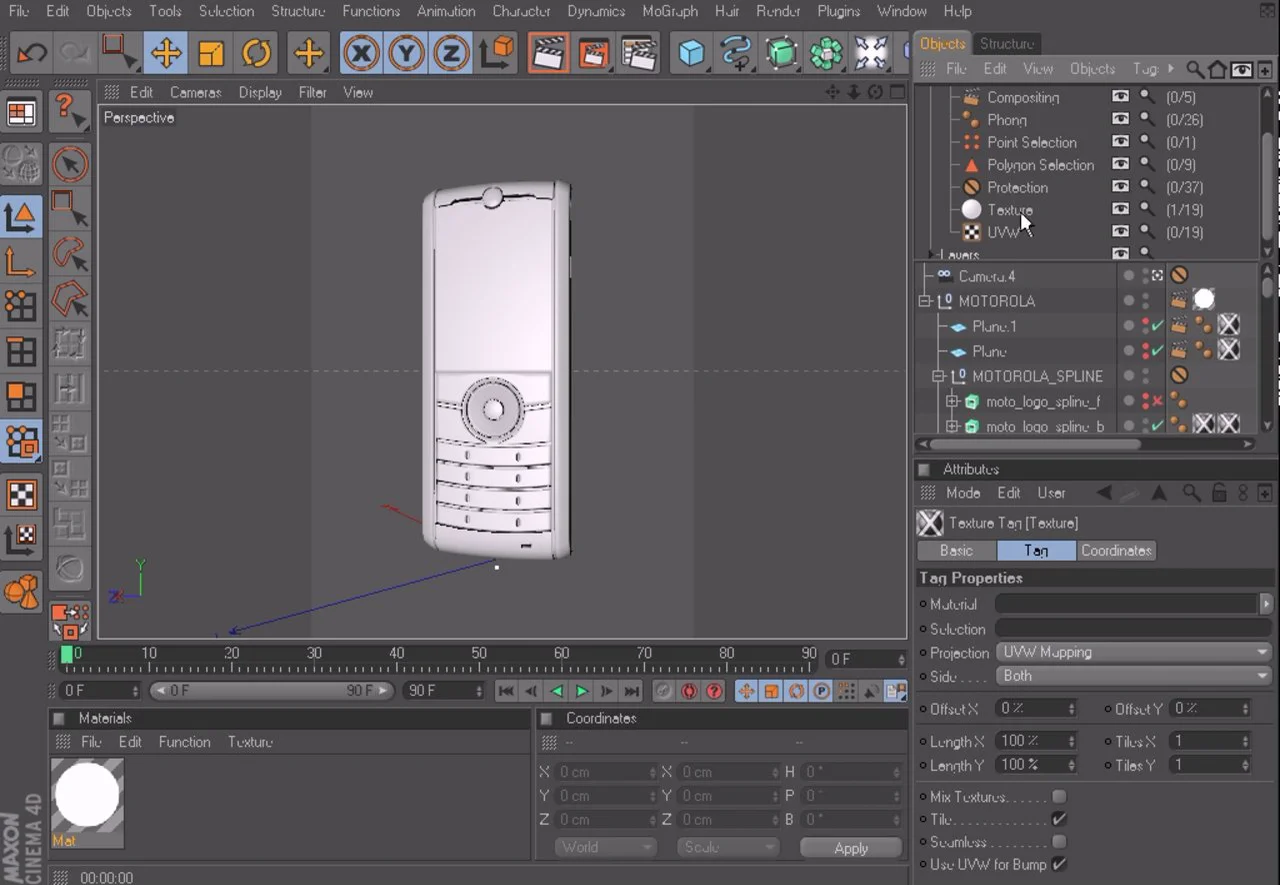Click the home icon in Objects panel

1218,69
